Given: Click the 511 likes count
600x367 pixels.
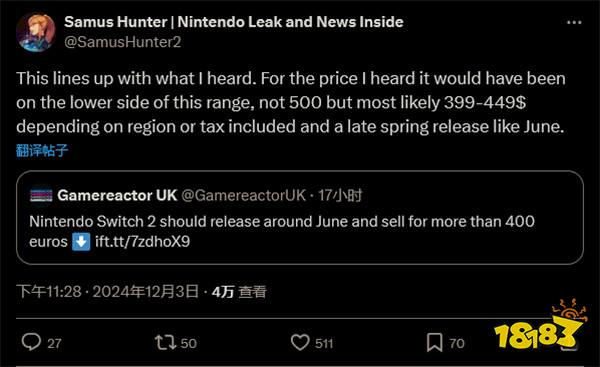Looking at the screenshot, I should [324, 343].
